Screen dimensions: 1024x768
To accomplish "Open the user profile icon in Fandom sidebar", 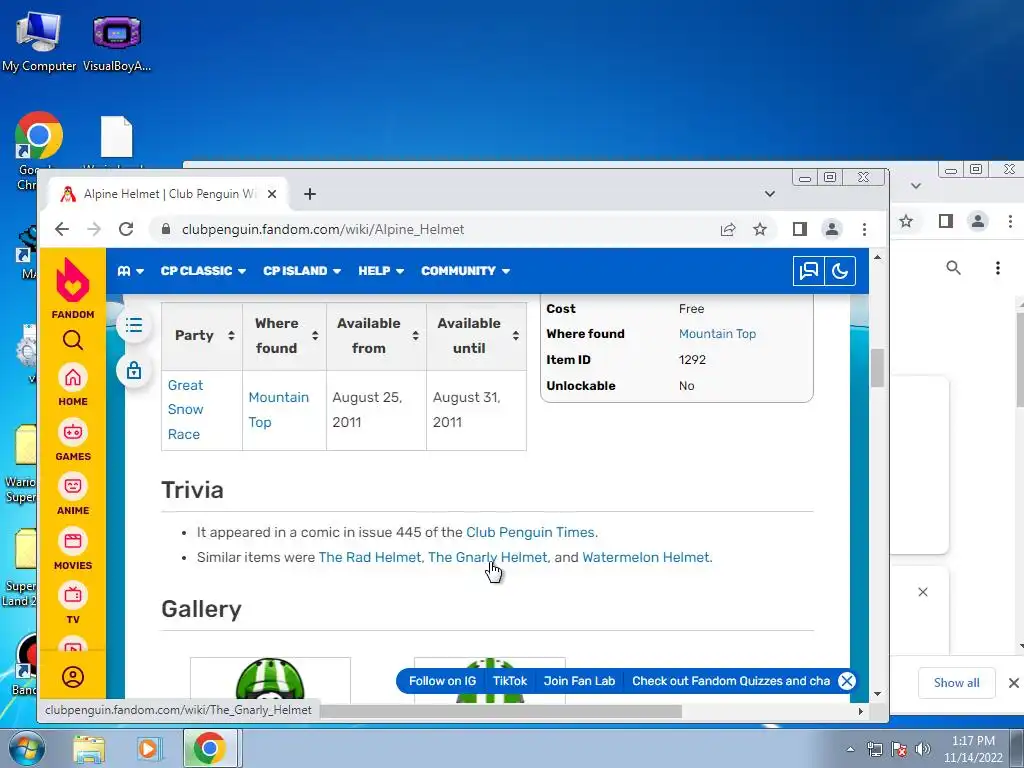I will coord(72,677).
